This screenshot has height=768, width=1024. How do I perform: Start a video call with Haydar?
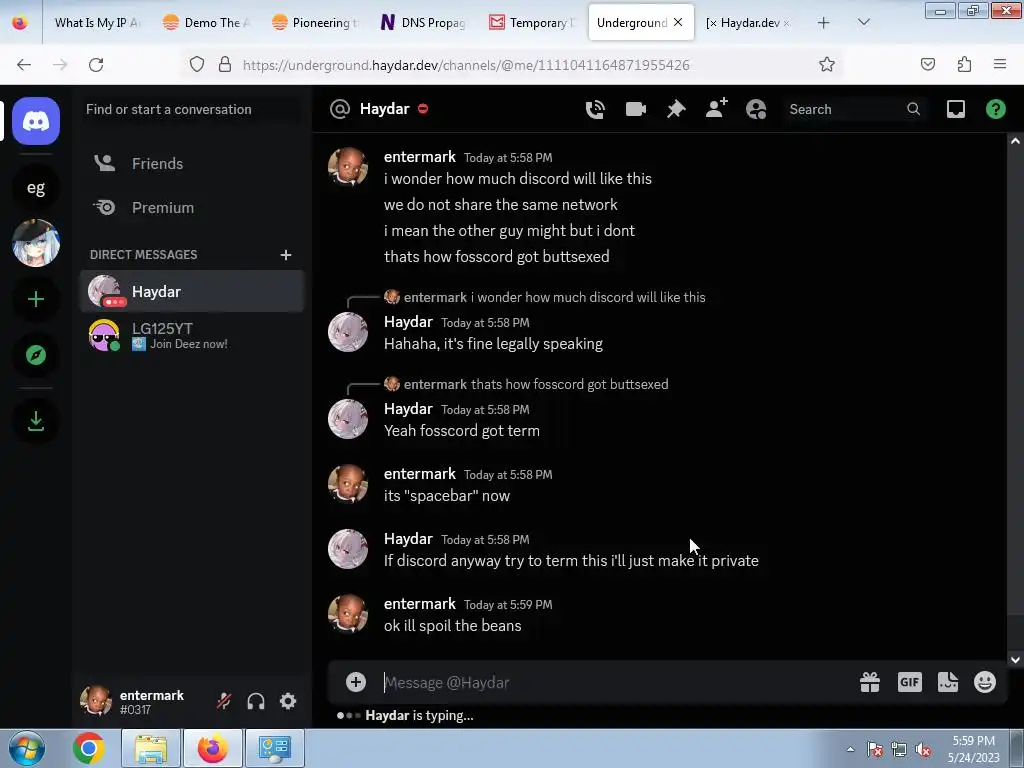point(635,109)
